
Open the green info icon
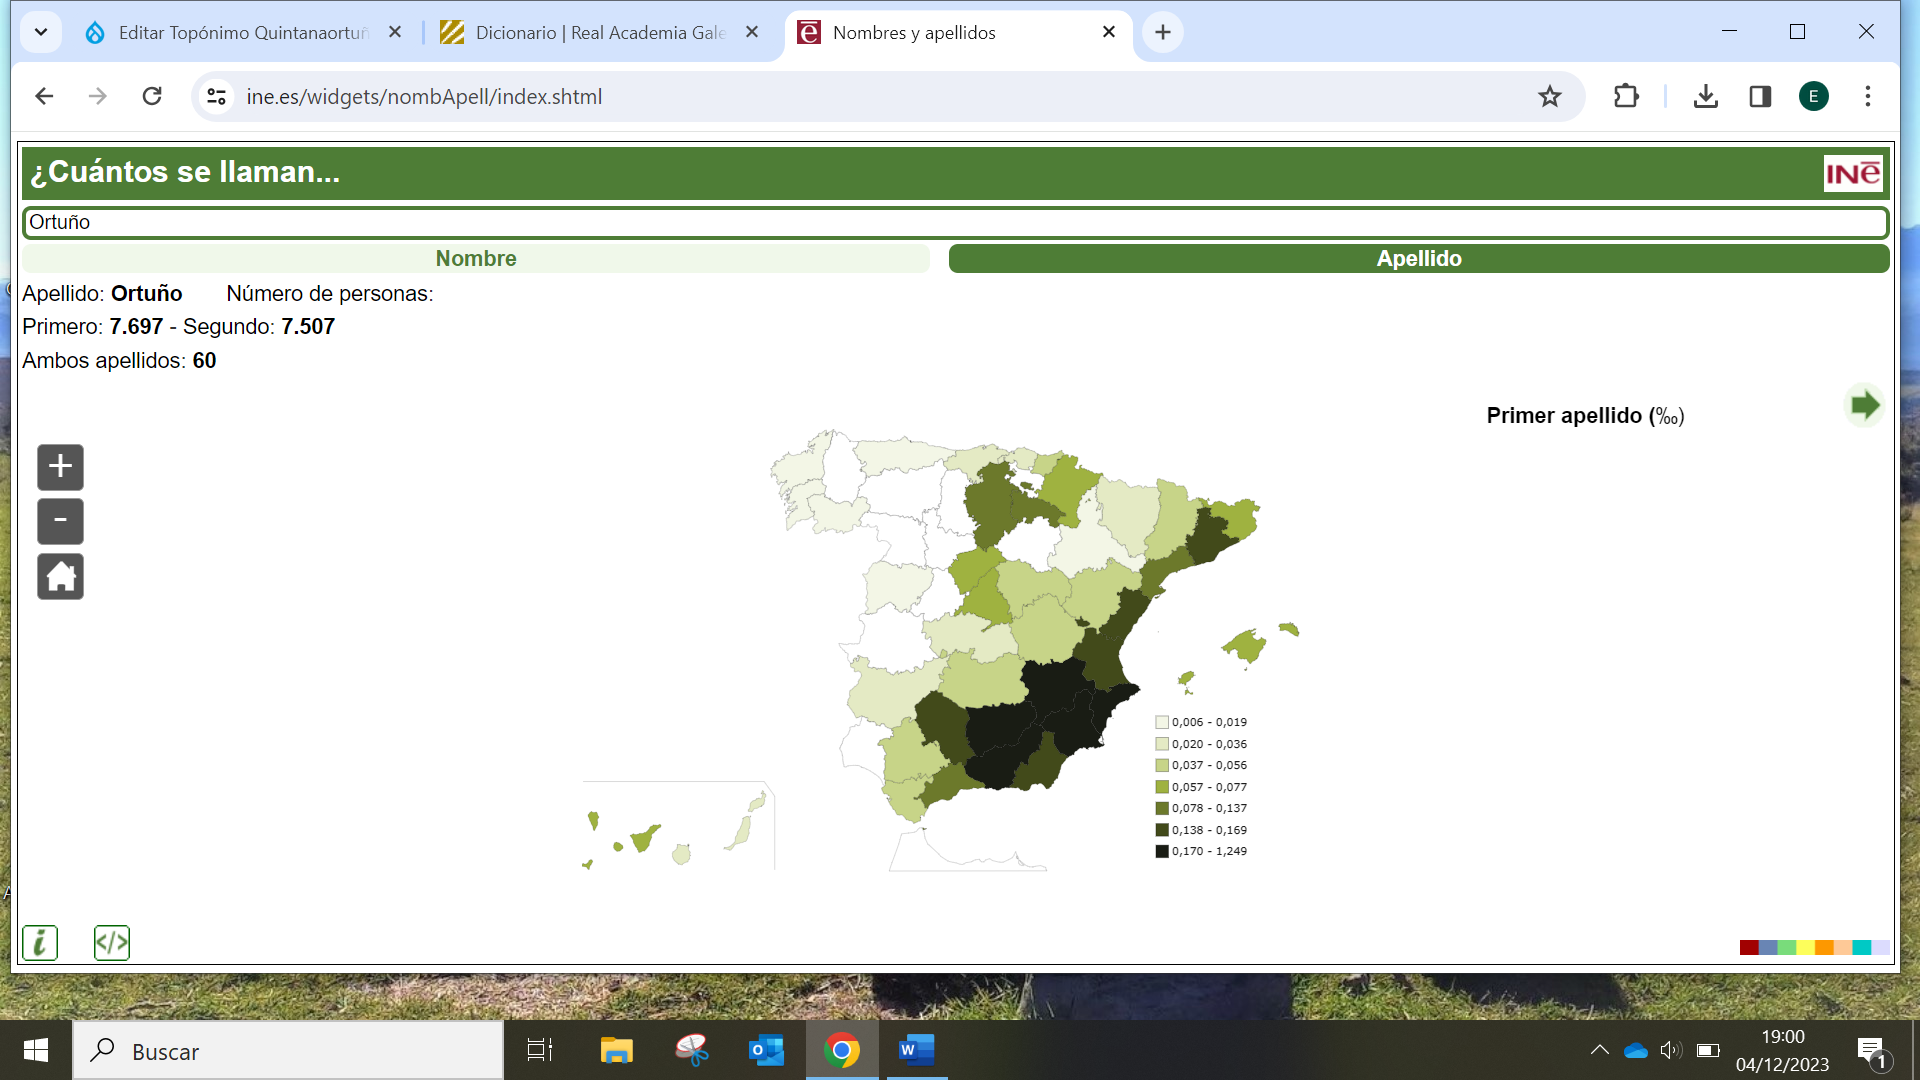pos(40,942)
